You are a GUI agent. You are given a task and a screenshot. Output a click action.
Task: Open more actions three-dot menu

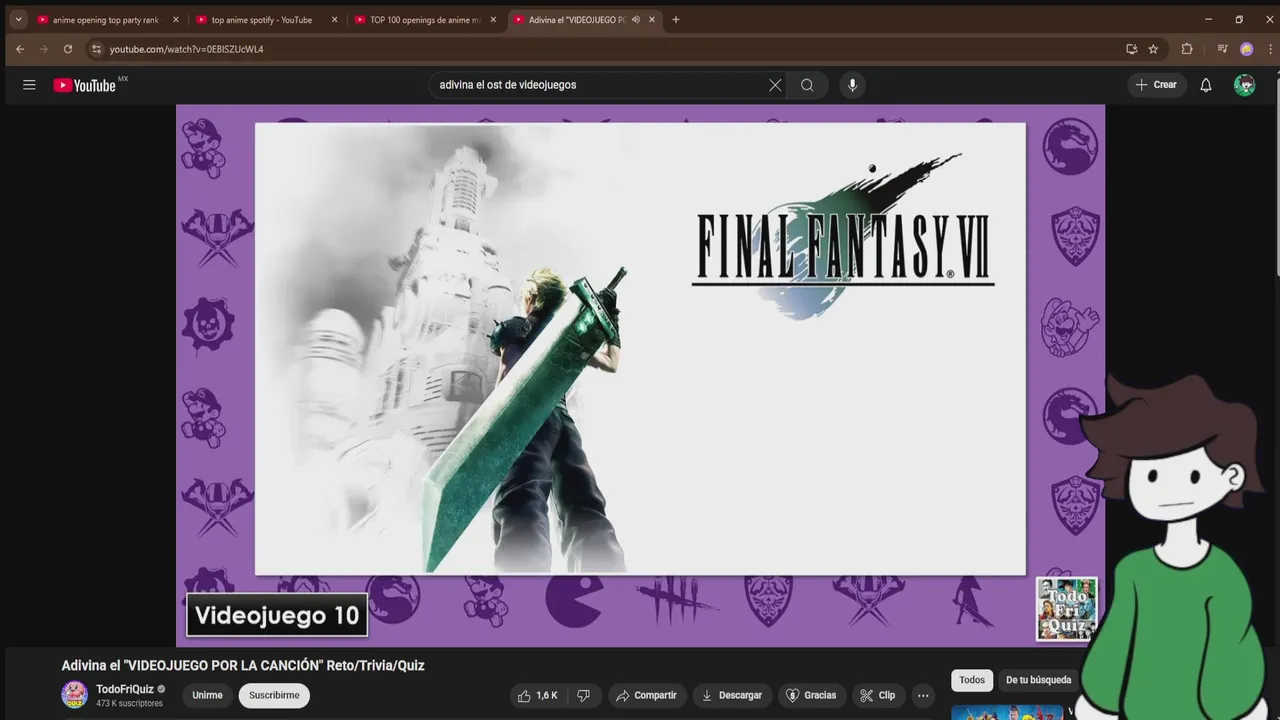(x=923, y=695)
